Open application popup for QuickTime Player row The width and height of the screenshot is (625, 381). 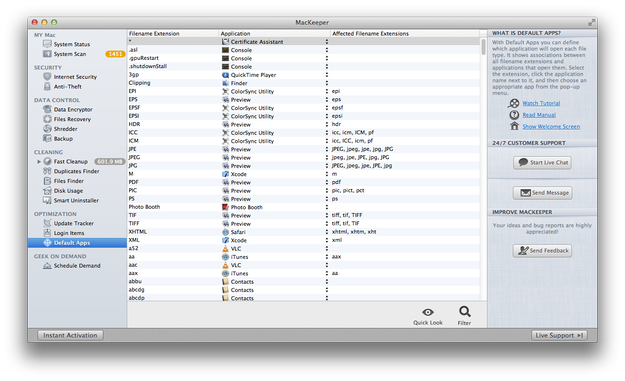326,75
